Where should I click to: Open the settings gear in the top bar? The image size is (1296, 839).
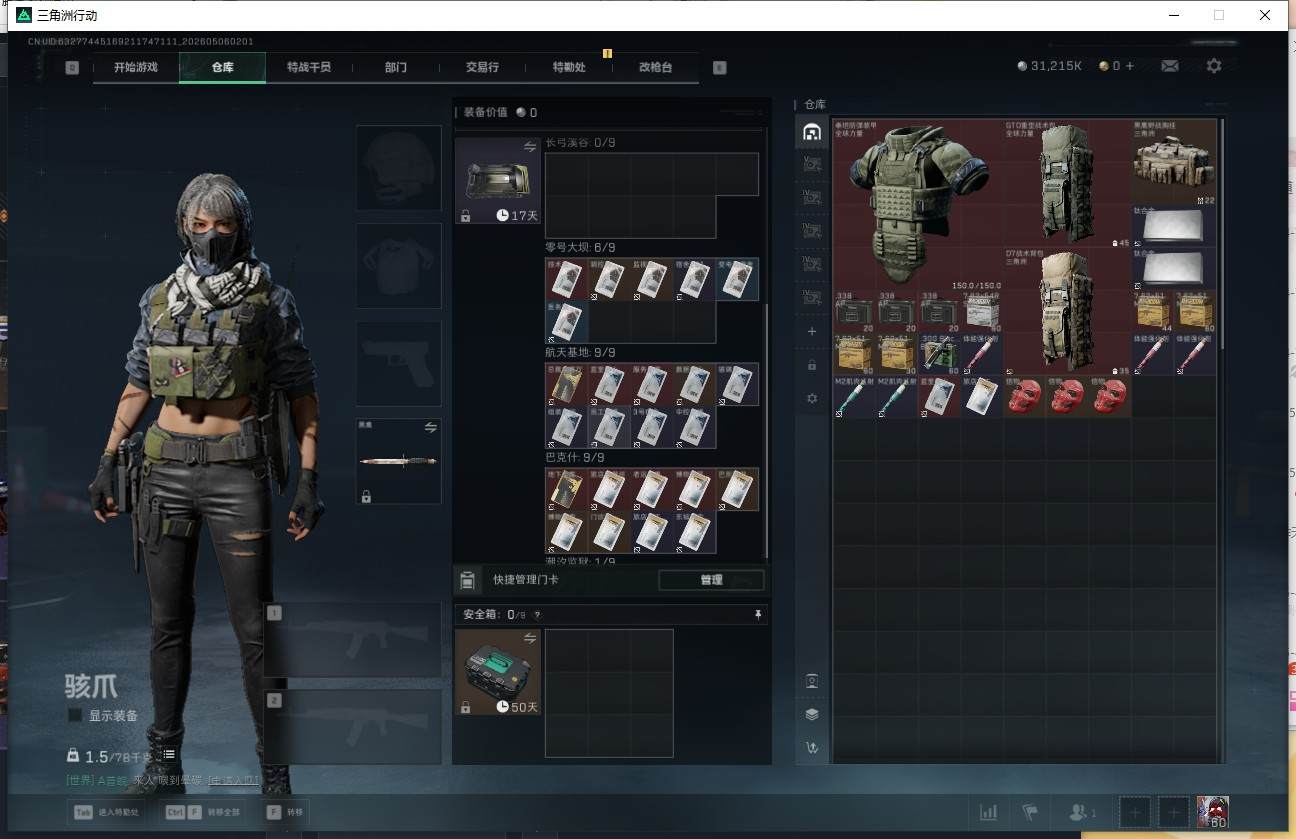click(x=1214, y=66)
